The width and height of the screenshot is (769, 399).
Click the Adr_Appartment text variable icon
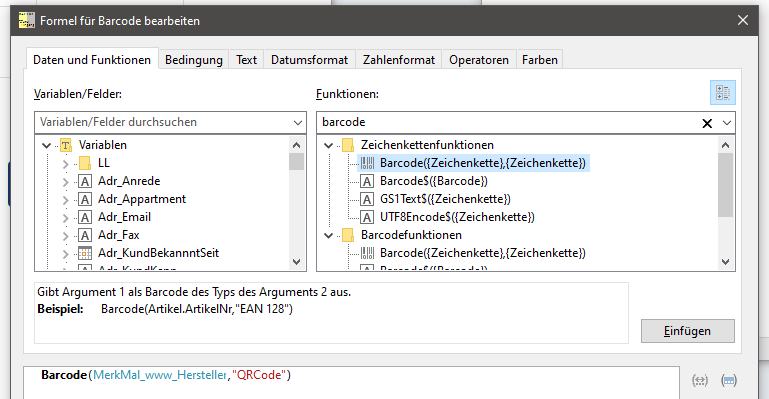tap(85, 199)
